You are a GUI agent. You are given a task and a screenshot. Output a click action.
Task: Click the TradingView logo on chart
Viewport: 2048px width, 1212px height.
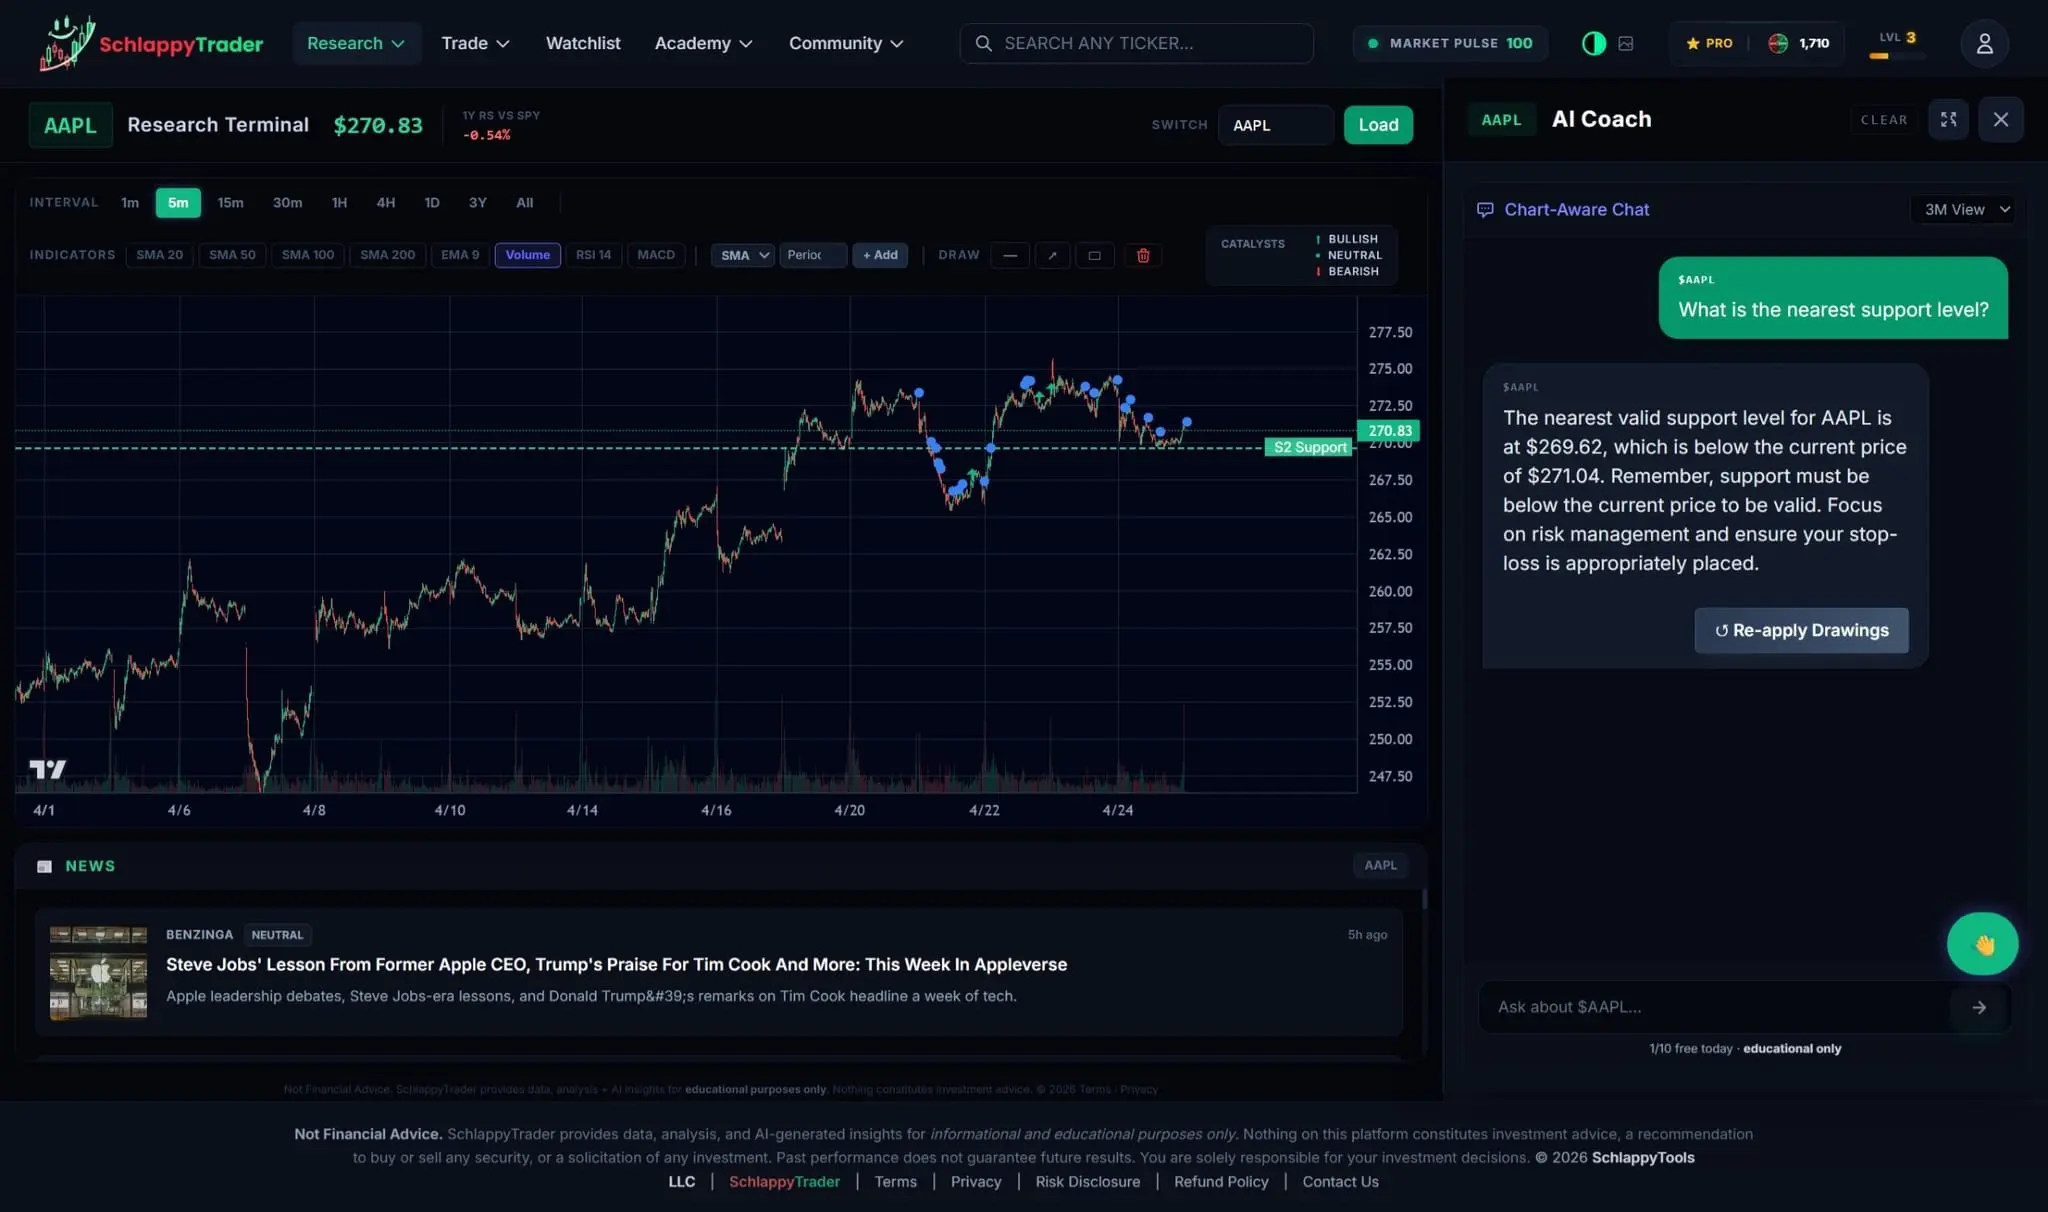pyautogui.click(x=47, y=768)
